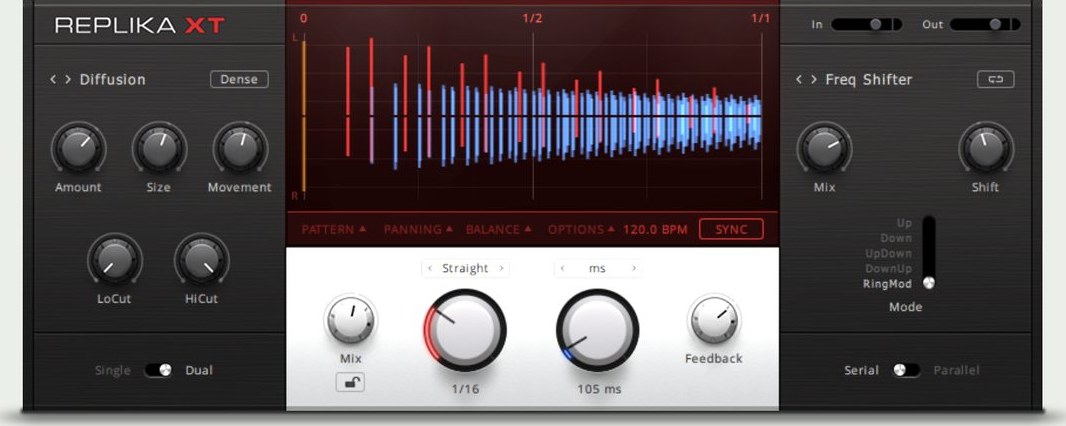Click the 105 ms delay time knob

(x=598, y=331)
